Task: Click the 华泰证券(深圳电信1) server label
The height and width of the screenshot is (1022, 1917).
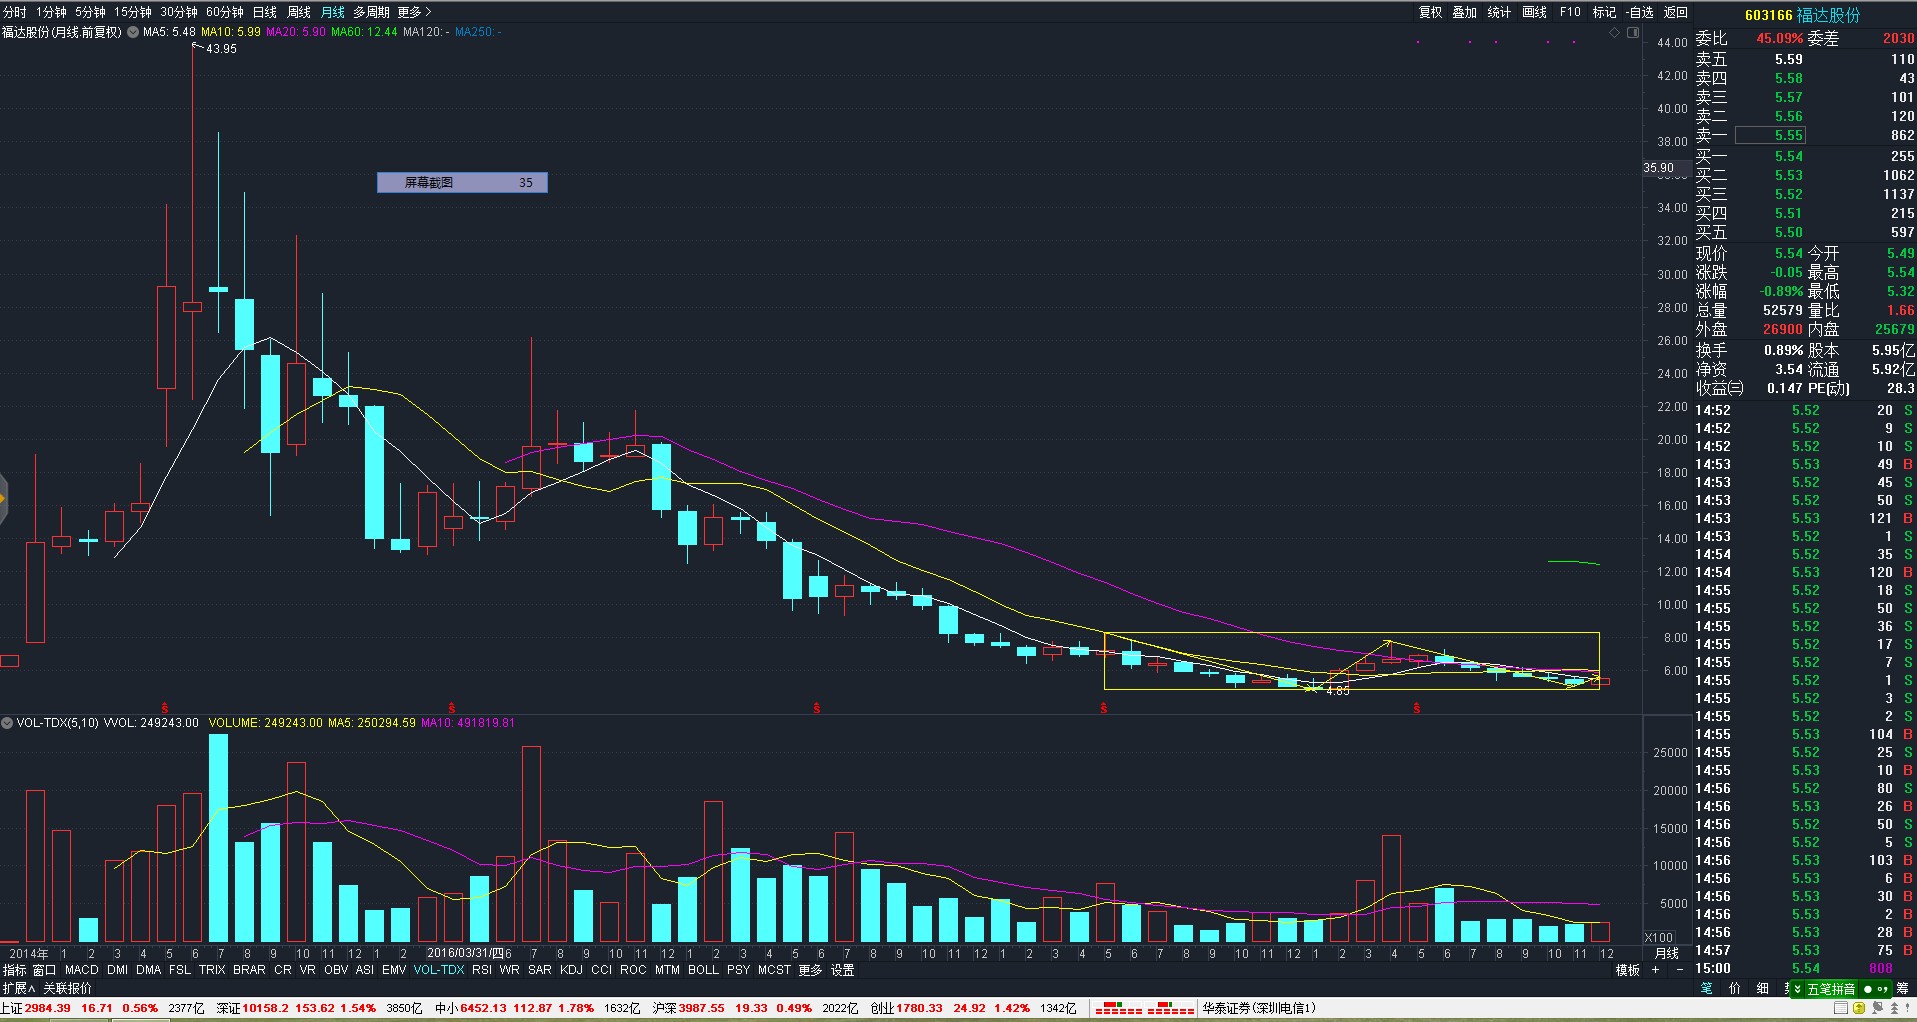Action: (x=1259, y=1008)
